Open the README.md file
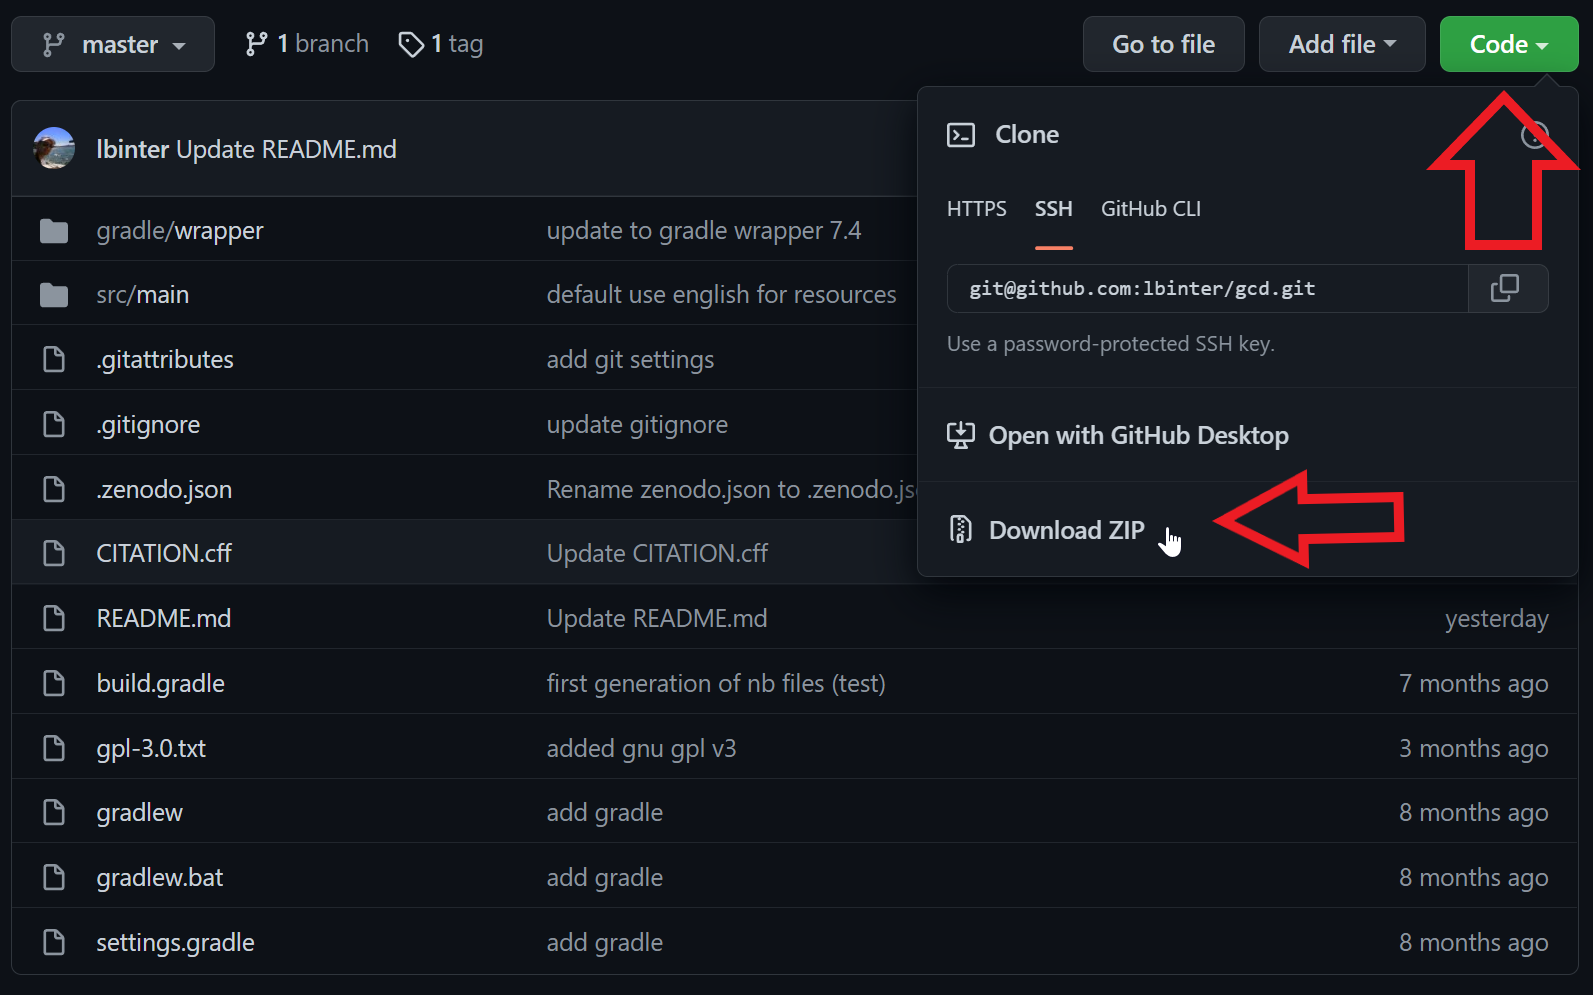The image size is (1593, 995). coord(164,618)
